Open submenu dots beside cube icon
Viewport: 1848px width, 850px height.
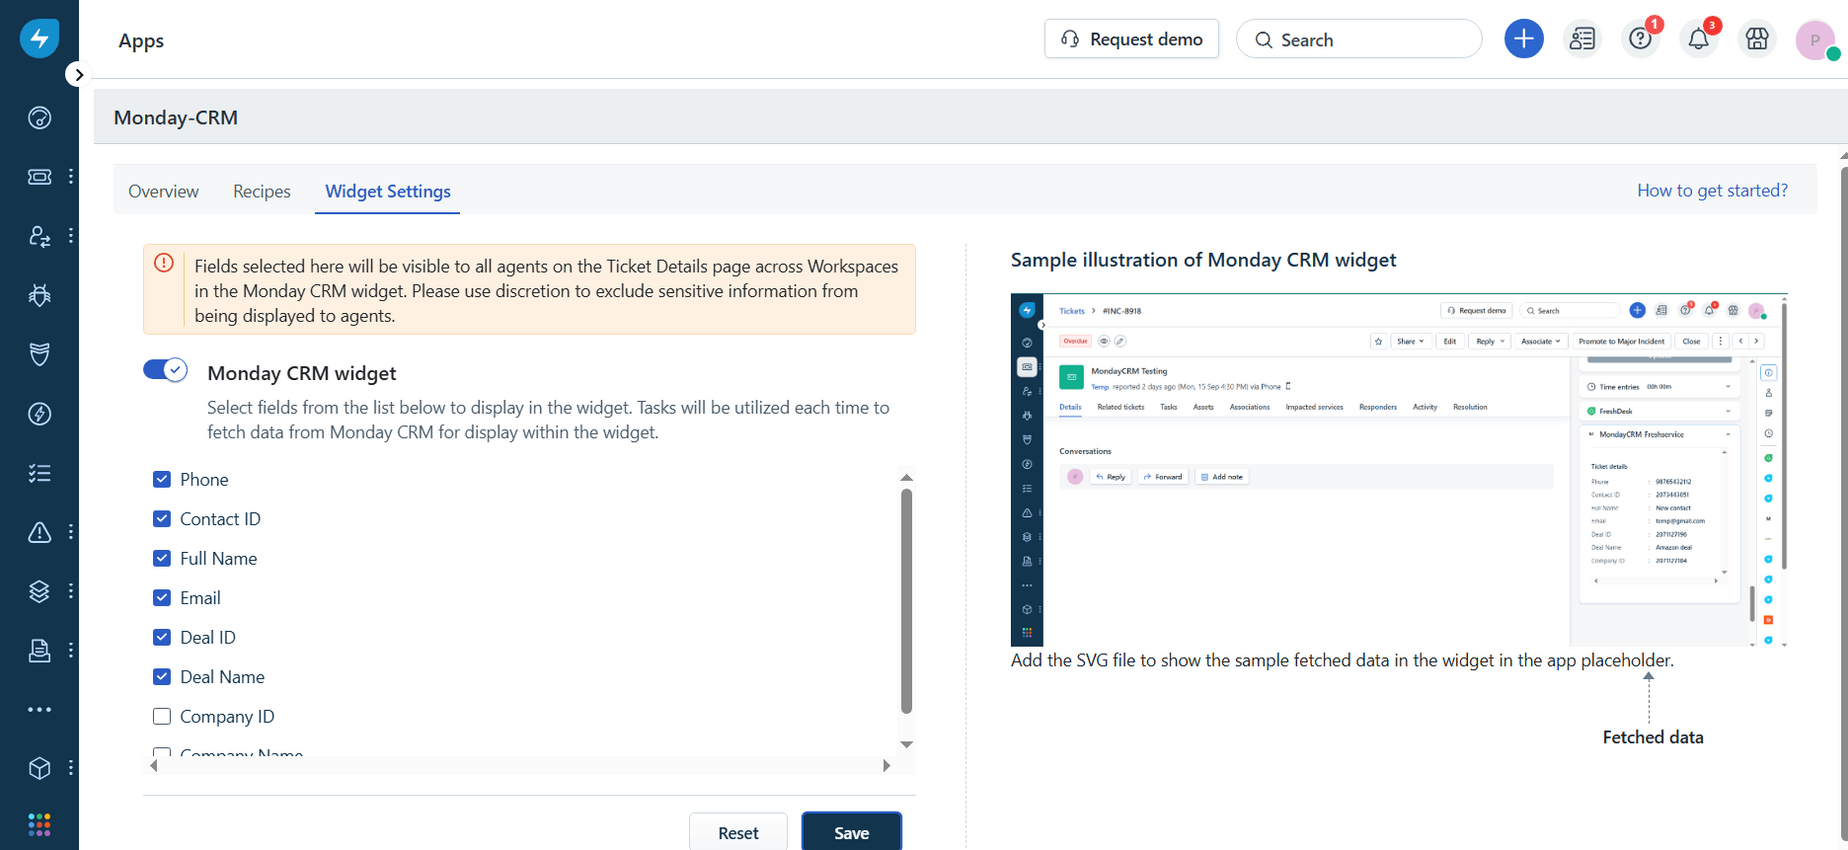coord(71,768)
